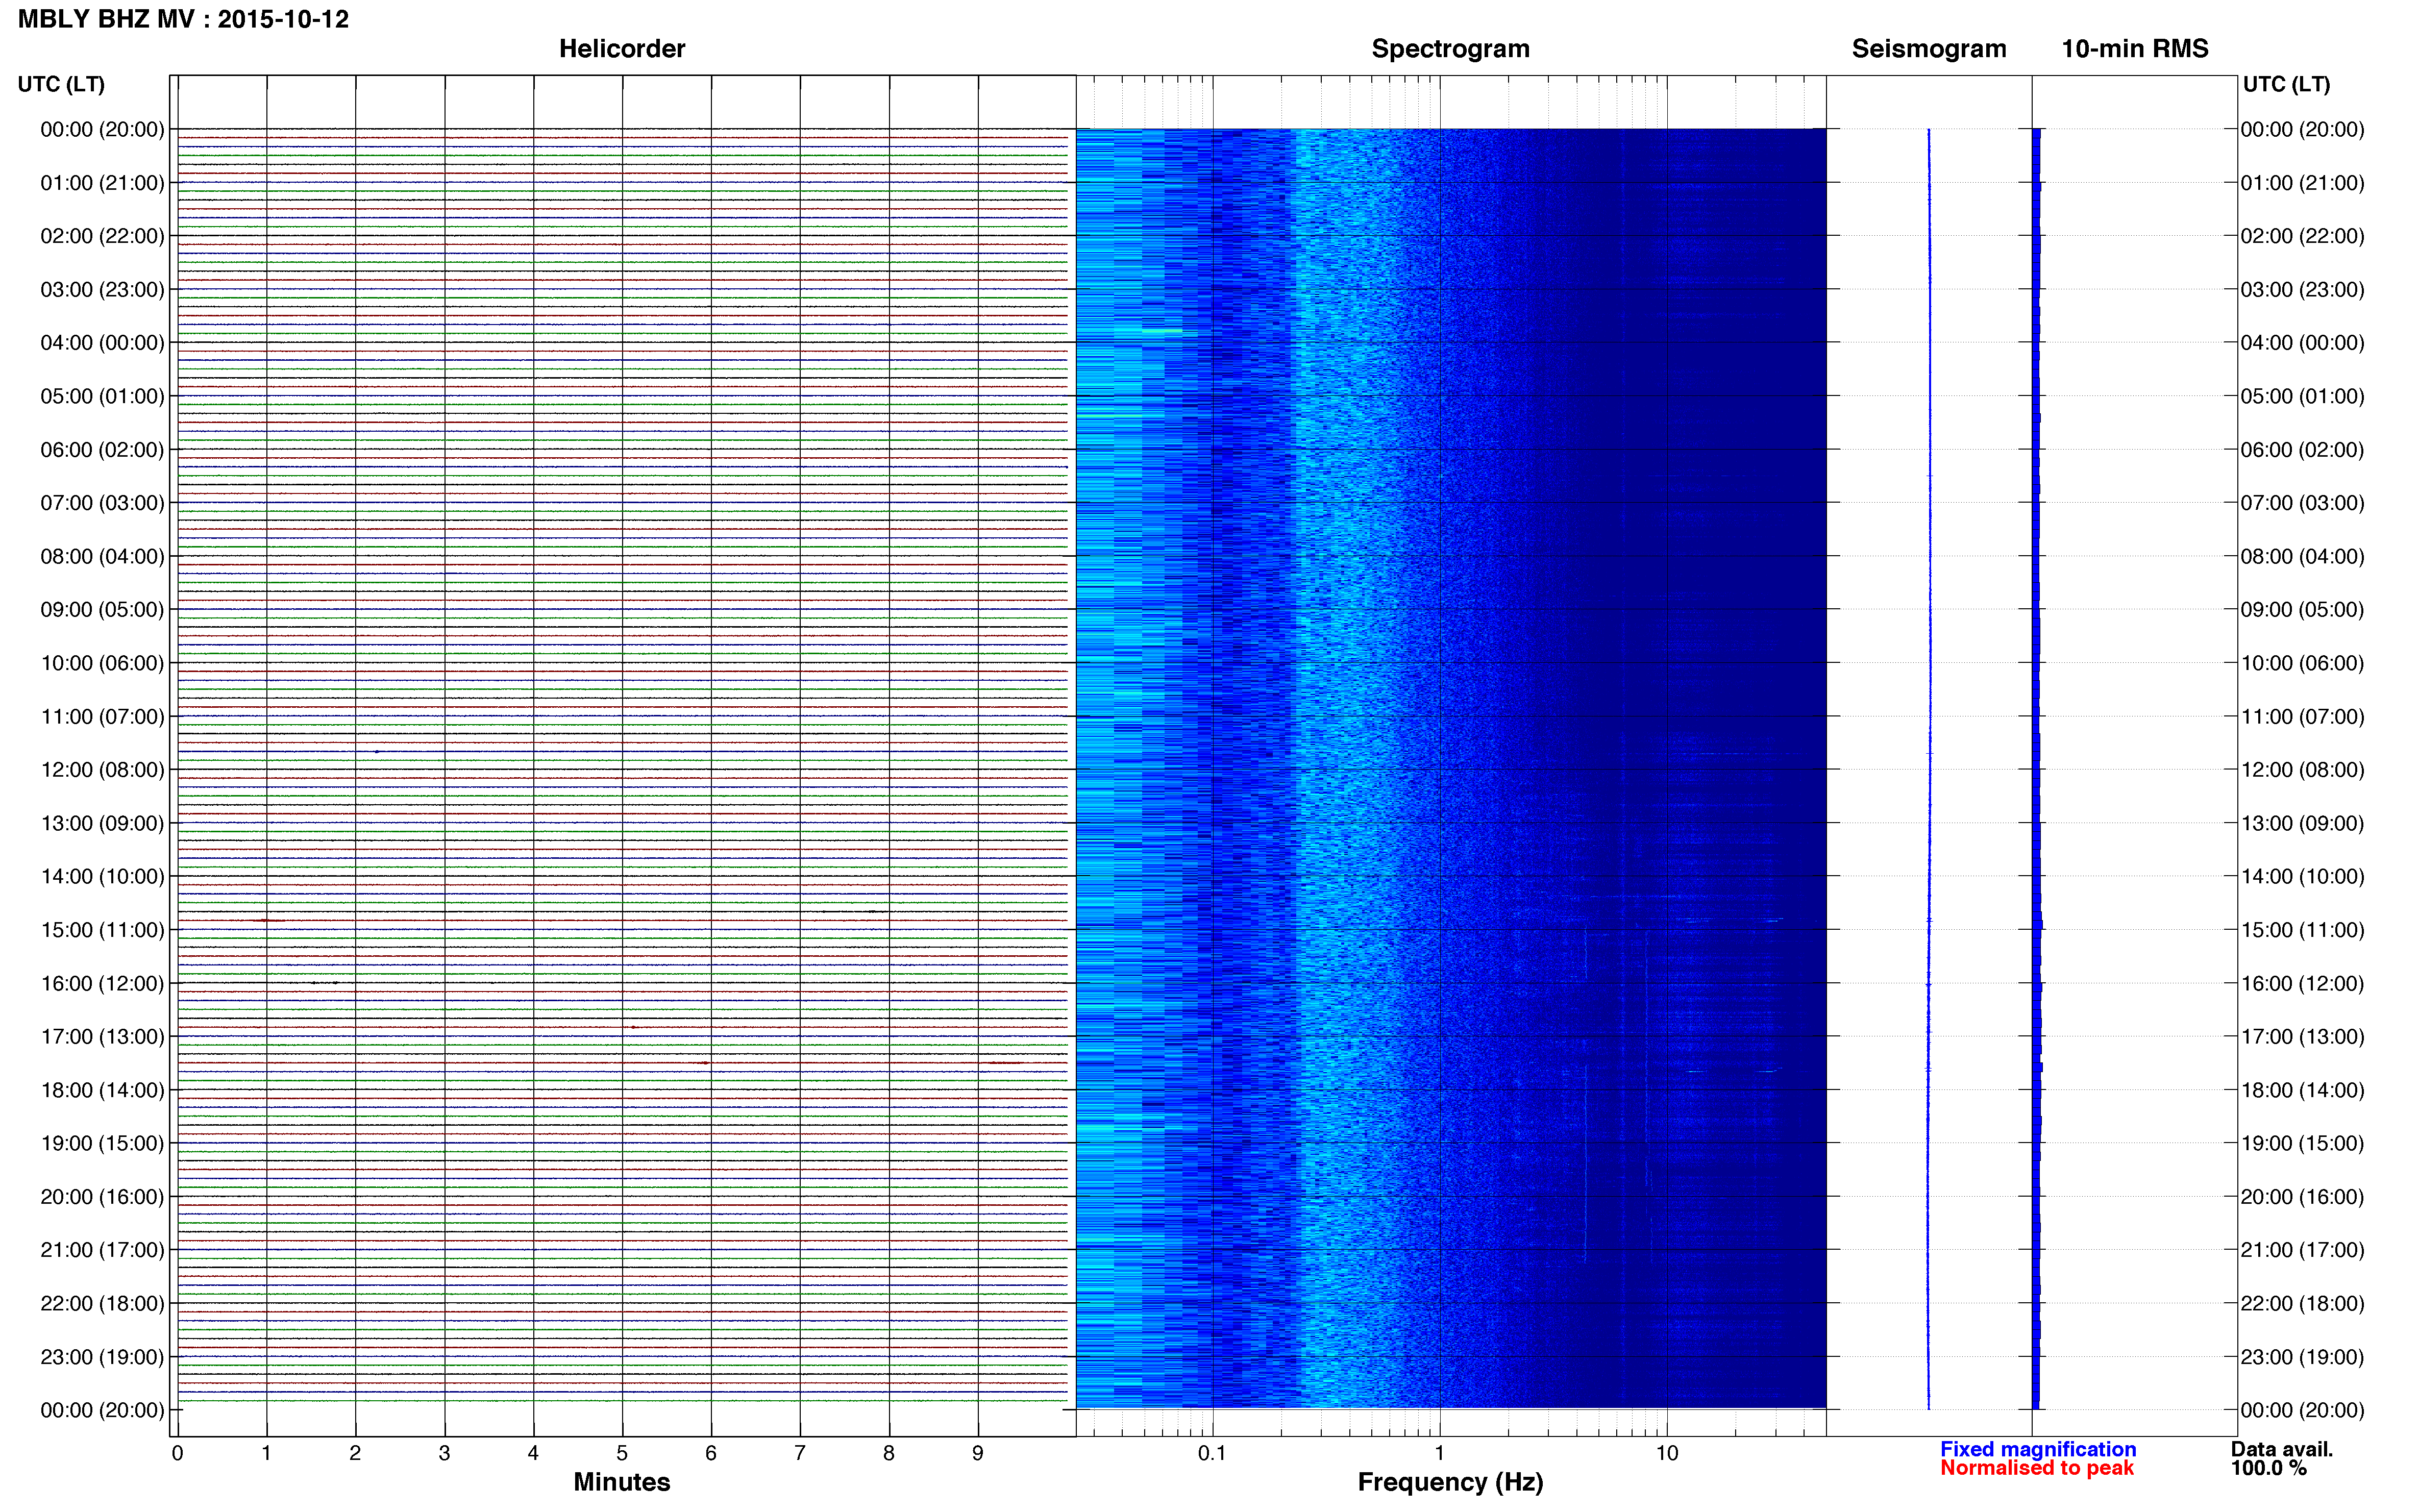Click the blue 10-min RMS bar

click(x=2036, y=769)
